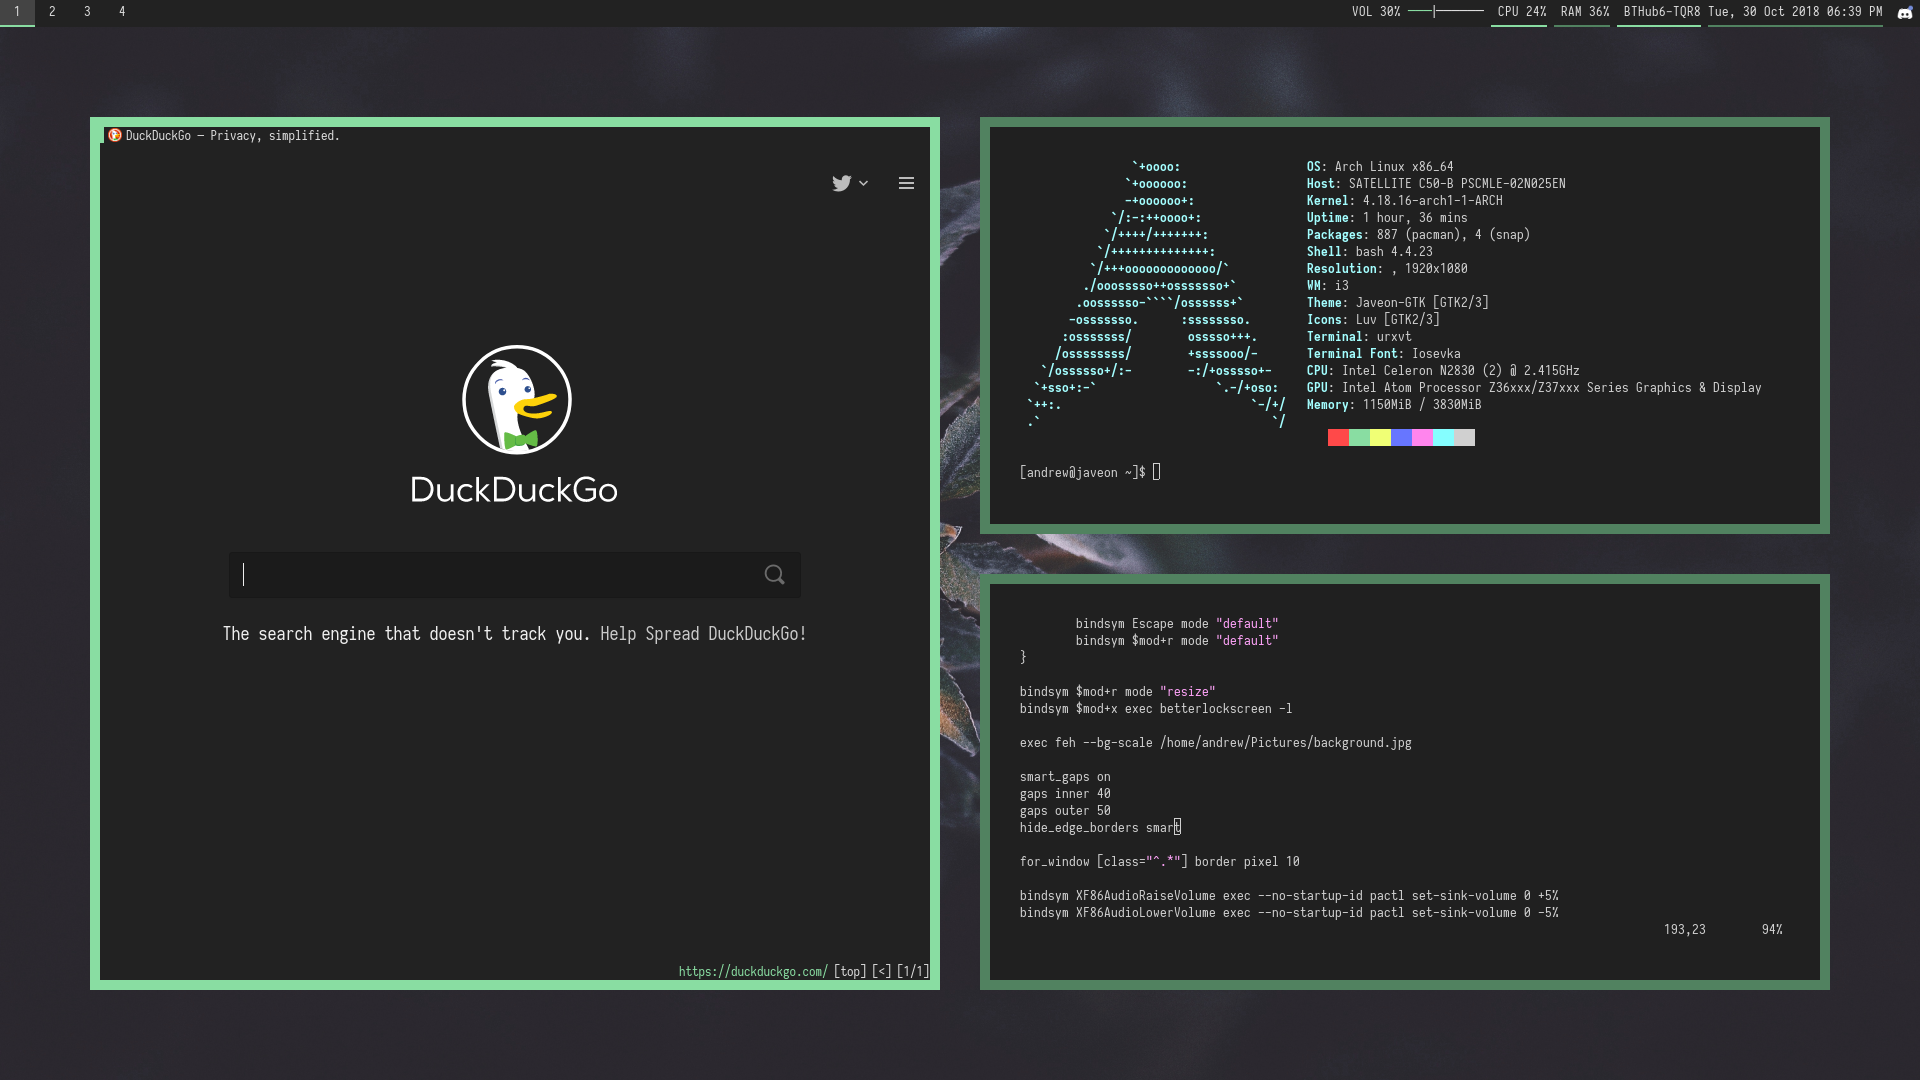This screenshot has height=1080, width=1920.
Task: Switch to workspace 3
Action: coord(87,12)
